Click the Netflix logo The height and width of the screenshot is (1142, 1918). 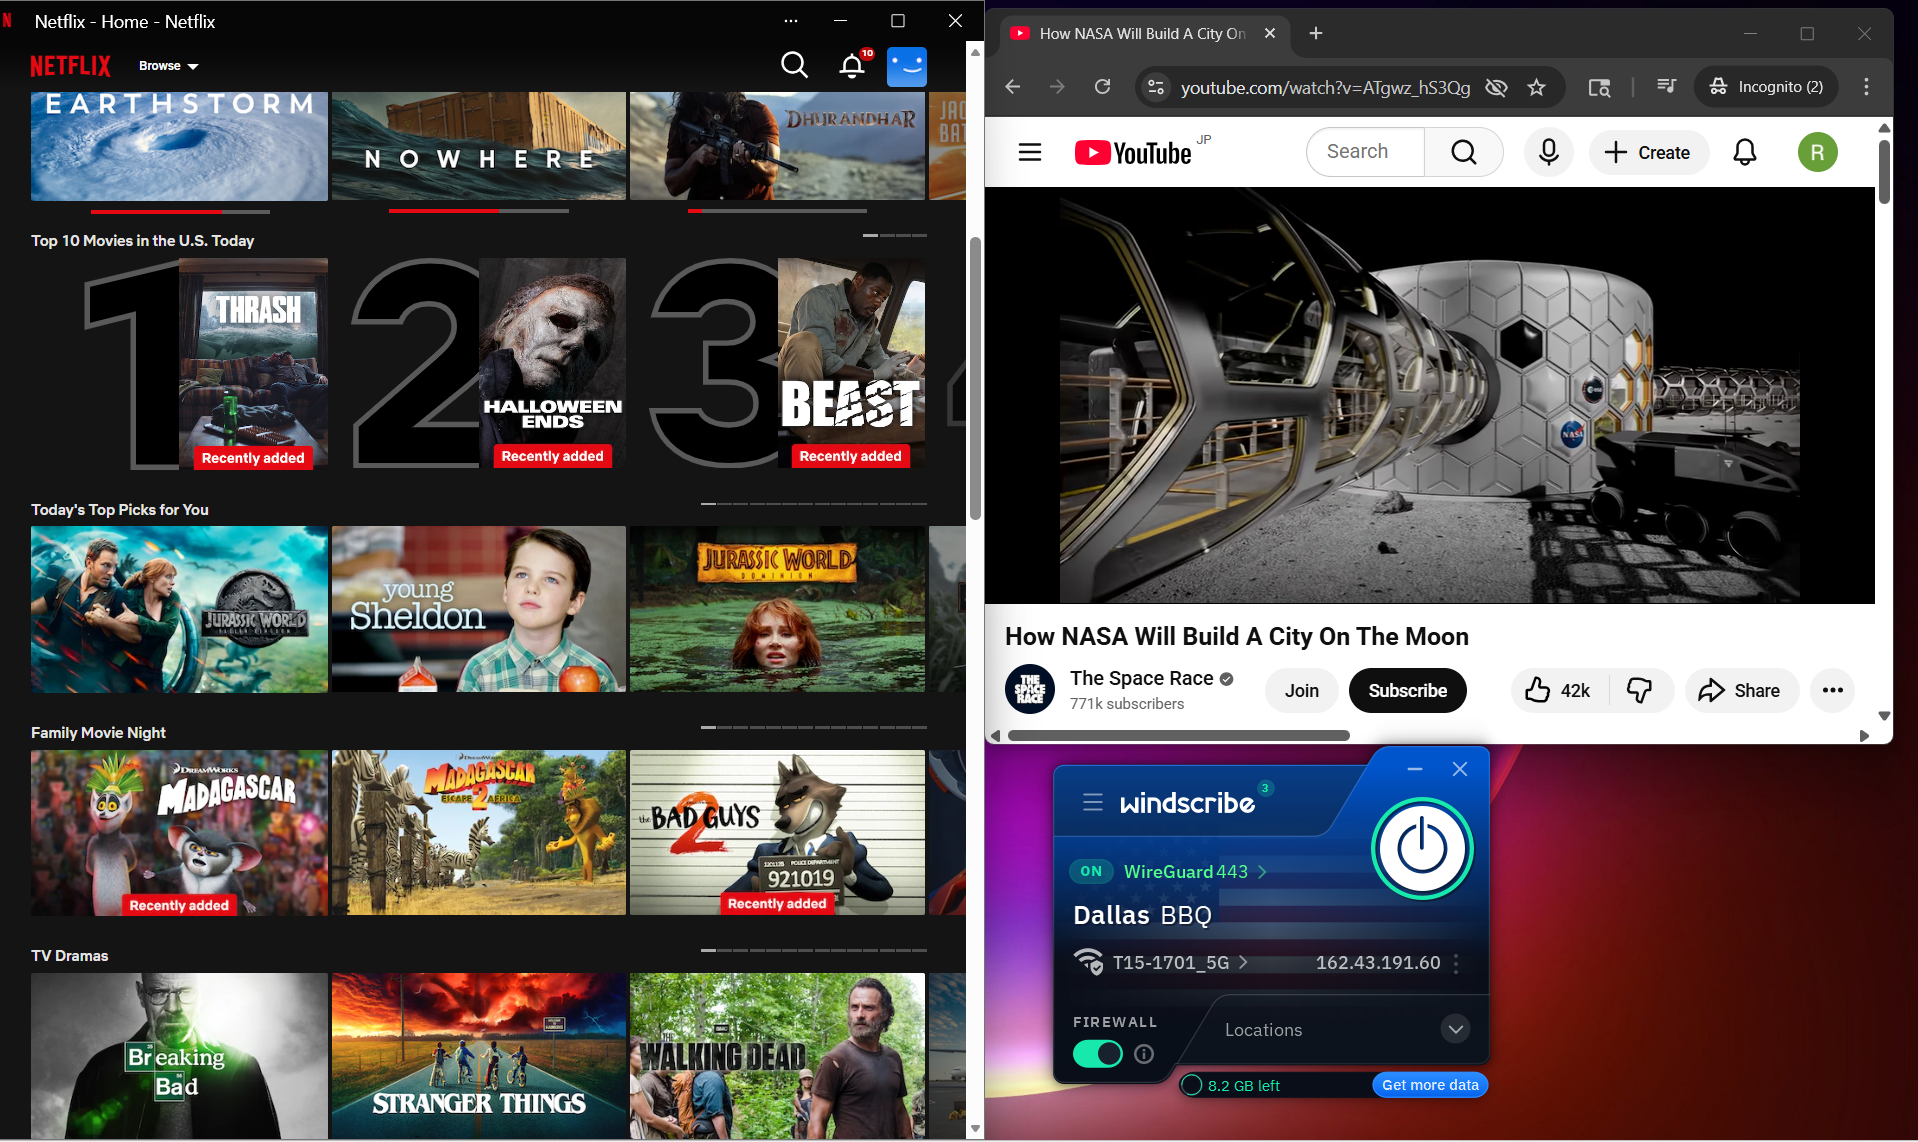coord(70,66)
